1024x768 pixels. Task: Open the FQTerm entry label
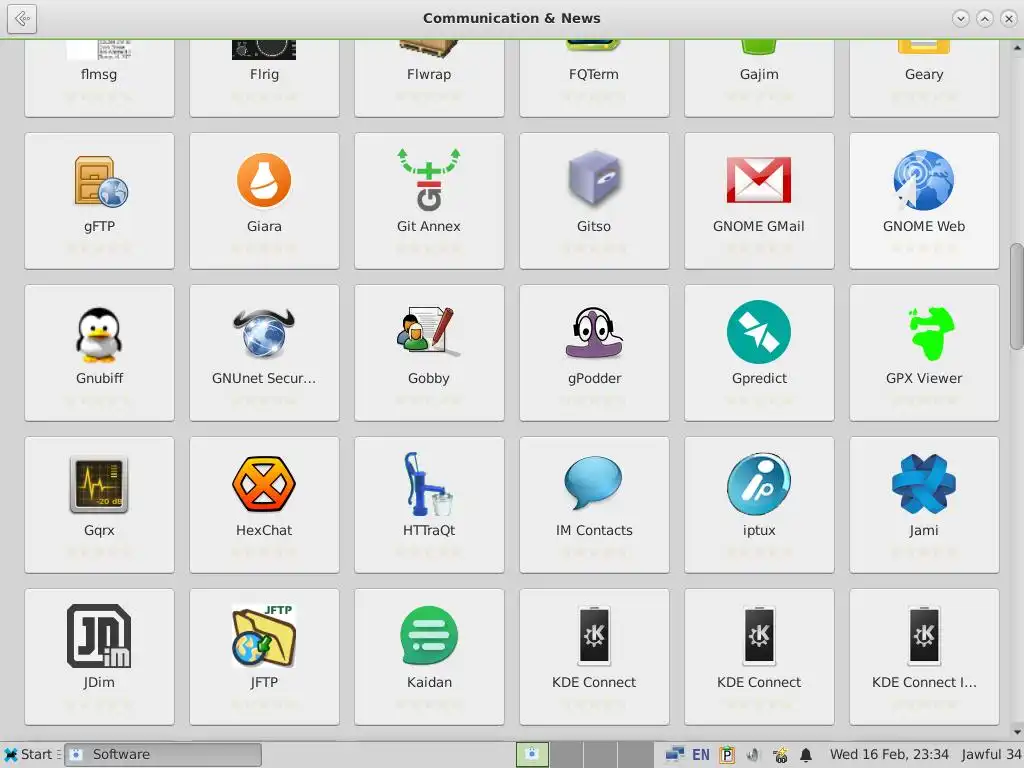pyautogui.click(x=594, y=74)
